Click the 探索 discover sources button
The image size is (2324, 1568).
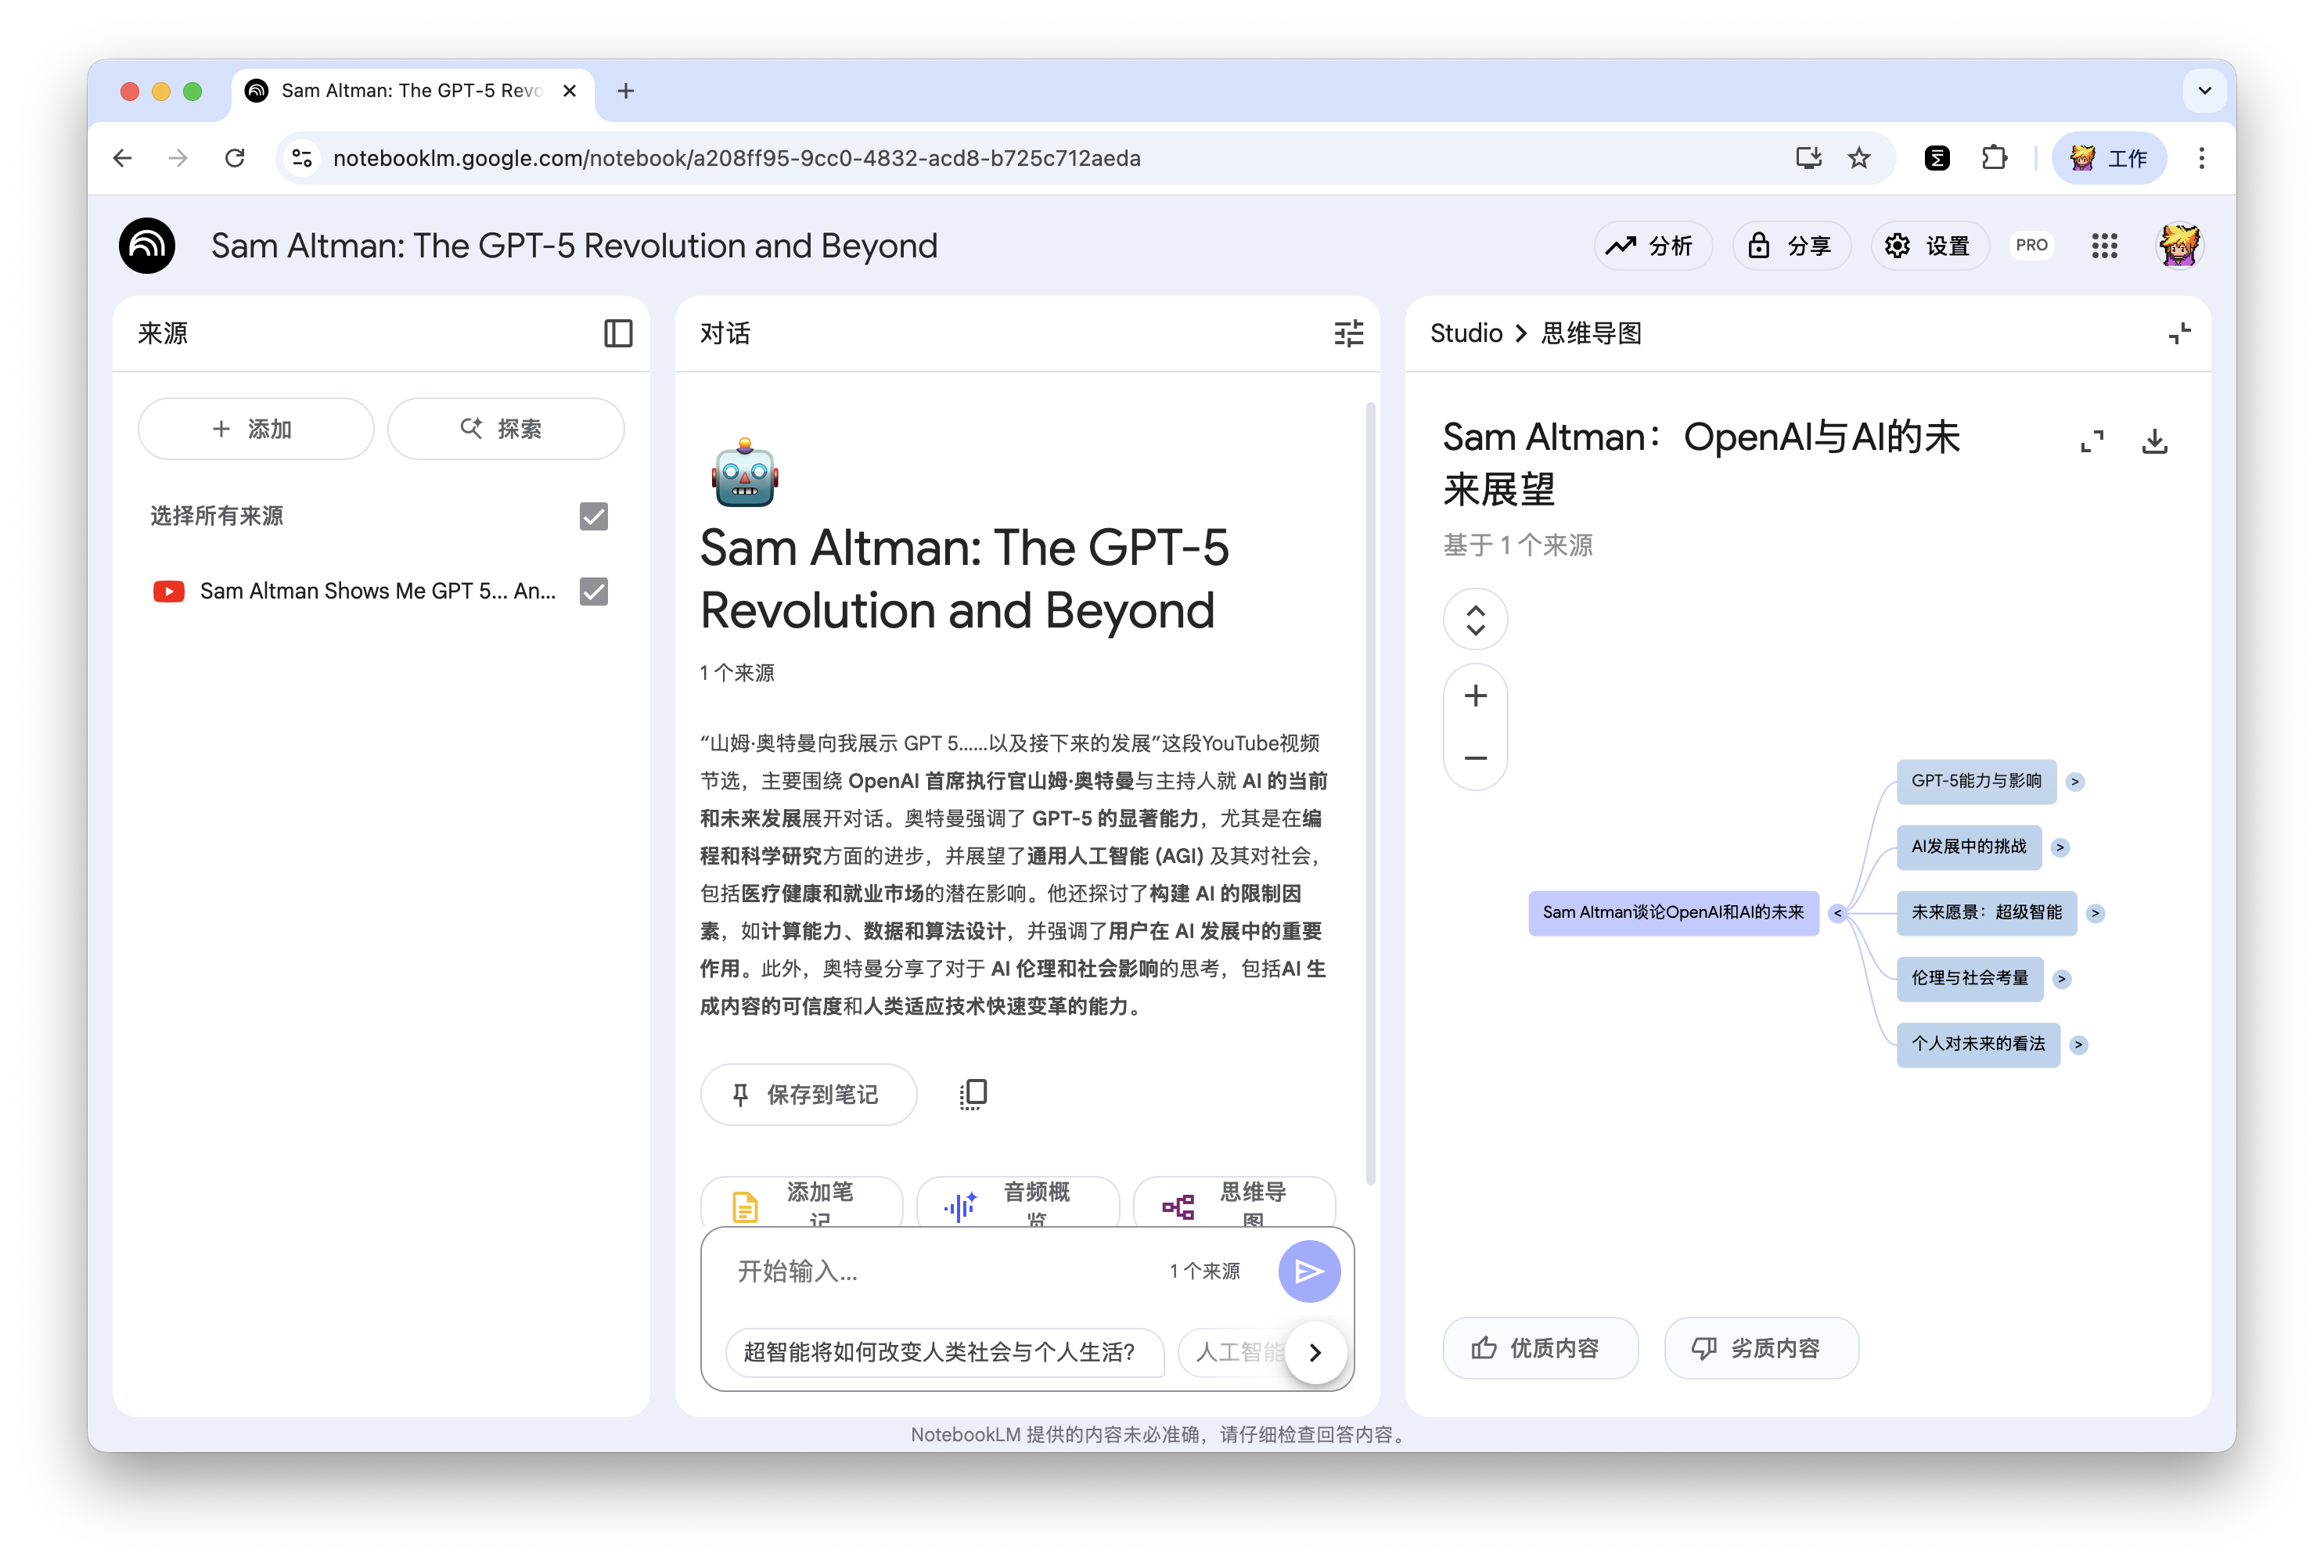pyautogui.click(x=505, y=429)
